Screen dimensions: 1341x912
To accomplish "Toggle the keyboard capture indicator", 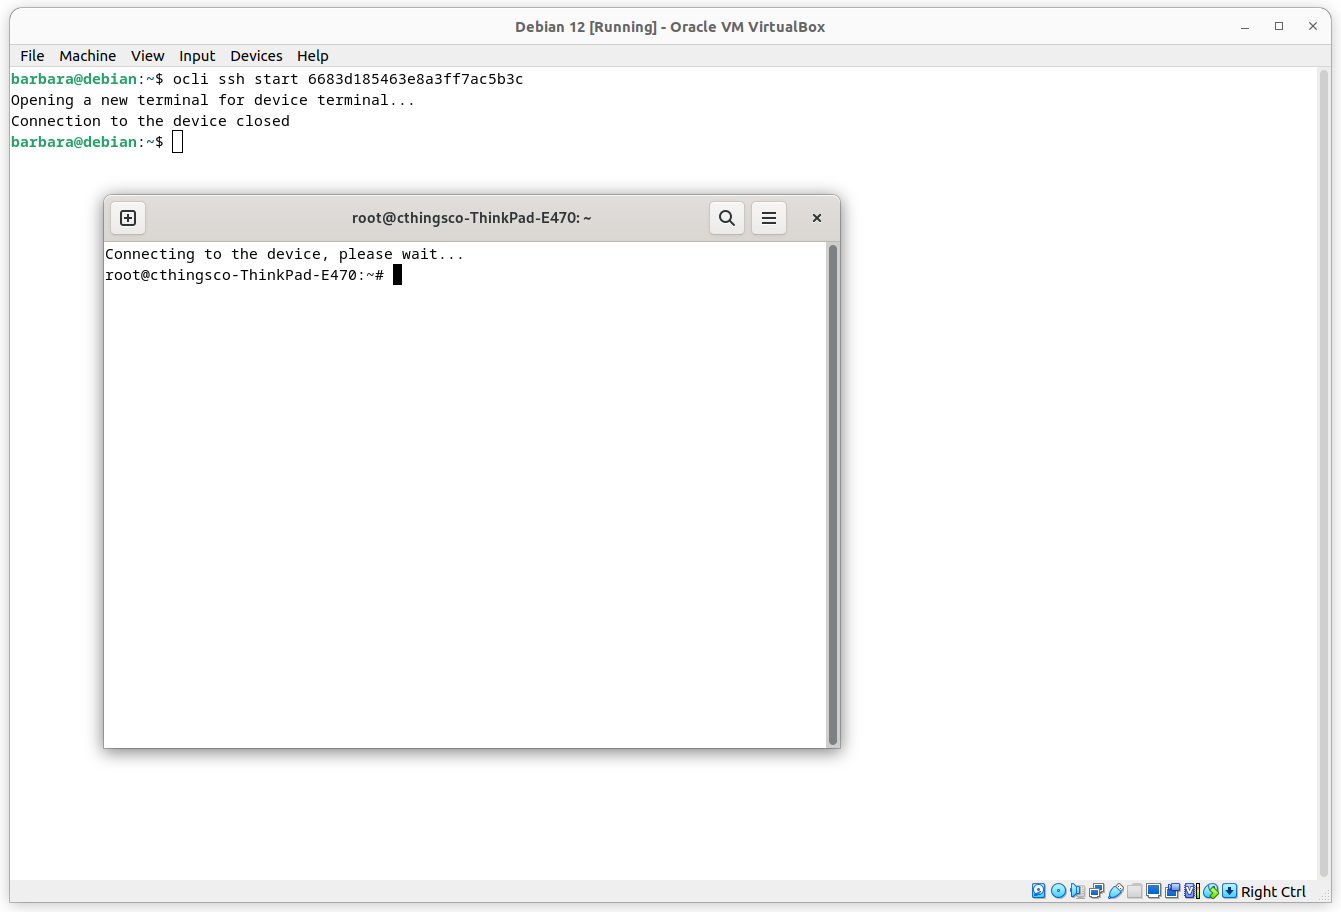I will tap(1228, 890).
